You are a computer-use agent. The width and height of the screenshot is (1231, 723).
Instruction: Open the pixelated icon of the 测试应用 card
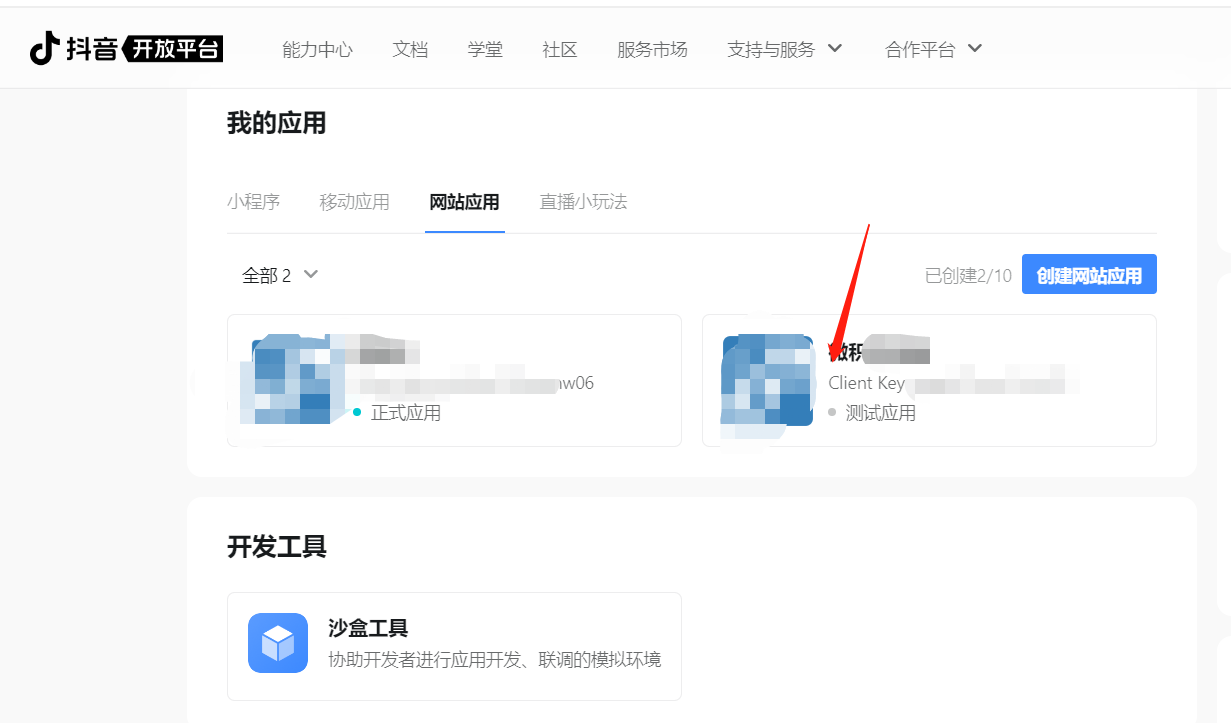(x=768, y=380)
